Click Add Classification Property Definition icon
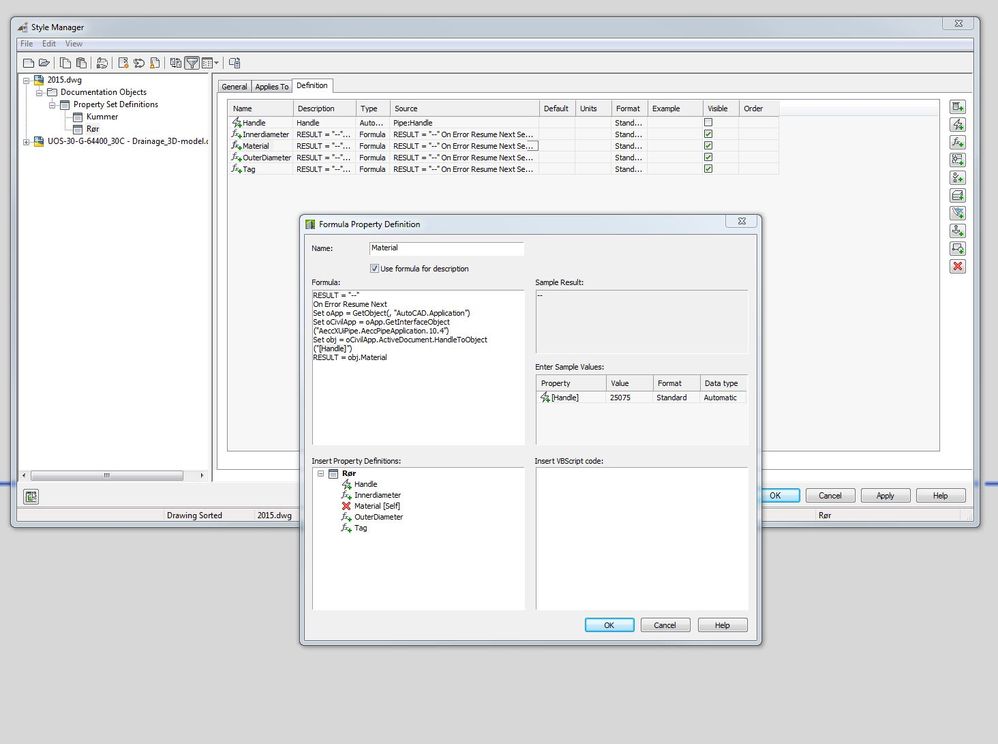This screenshot has width=998, height=744. point(957,178)
